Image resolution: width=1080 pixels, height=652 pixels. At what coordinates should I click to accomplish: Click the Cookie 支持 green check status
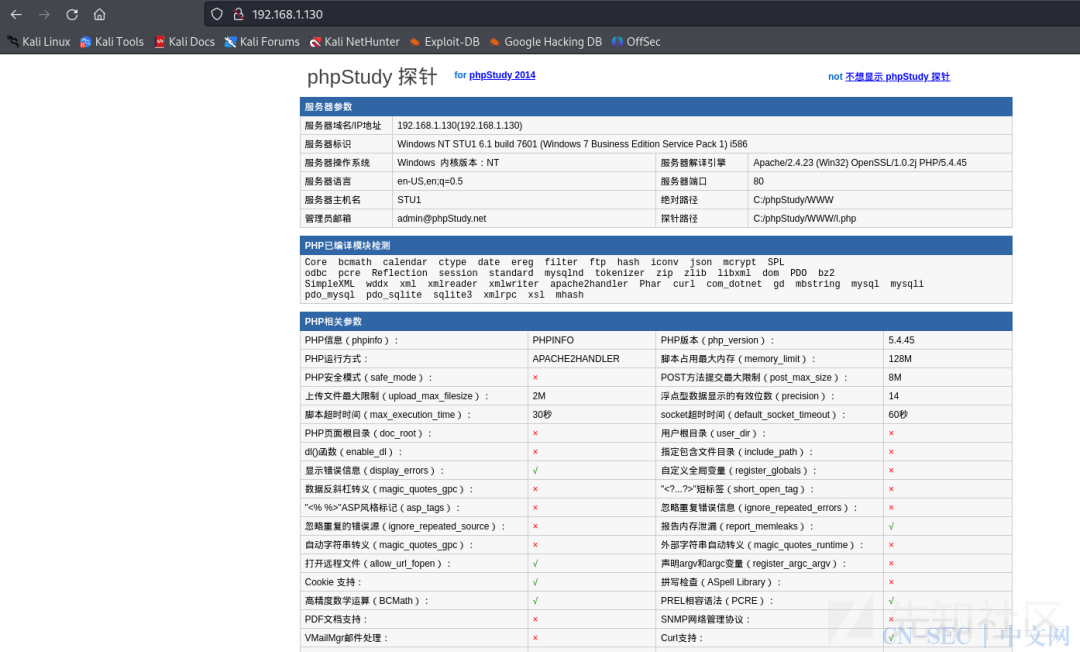point(535,582)
